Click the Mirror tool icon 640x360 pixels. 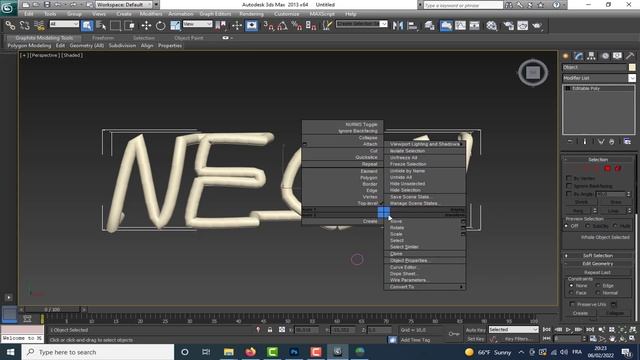click(x=398, y=26)
